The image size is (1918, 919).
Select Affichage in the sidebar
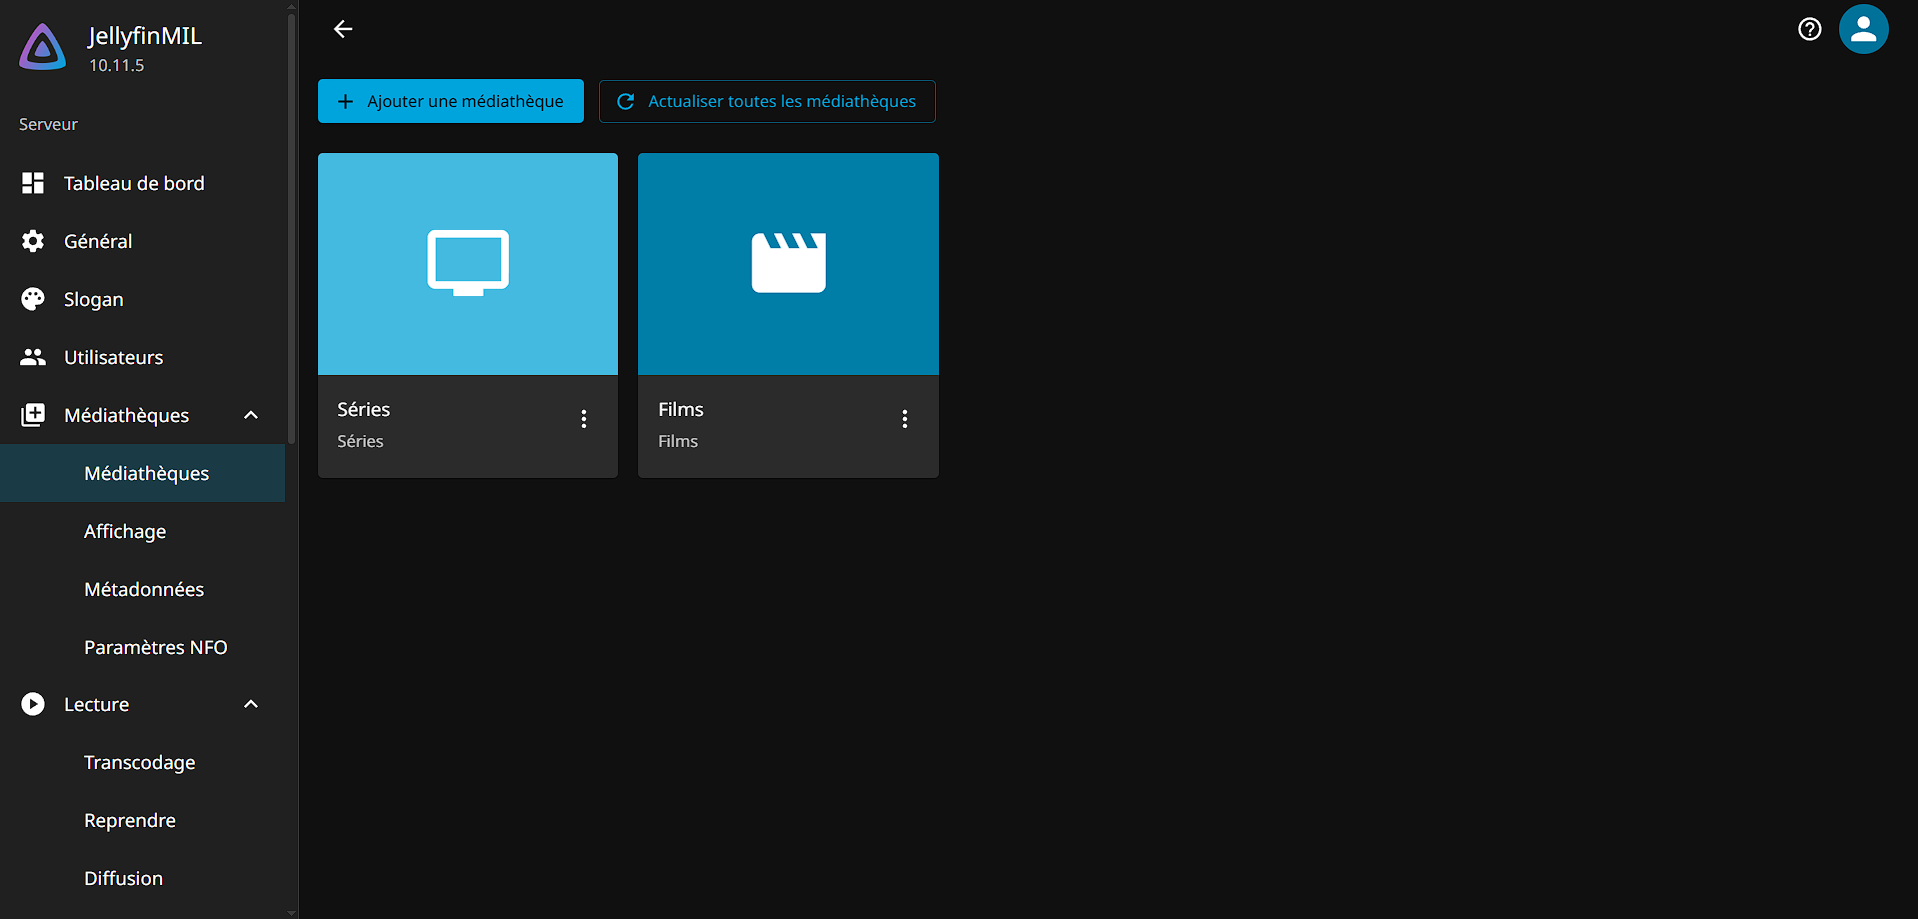point(125,531)
